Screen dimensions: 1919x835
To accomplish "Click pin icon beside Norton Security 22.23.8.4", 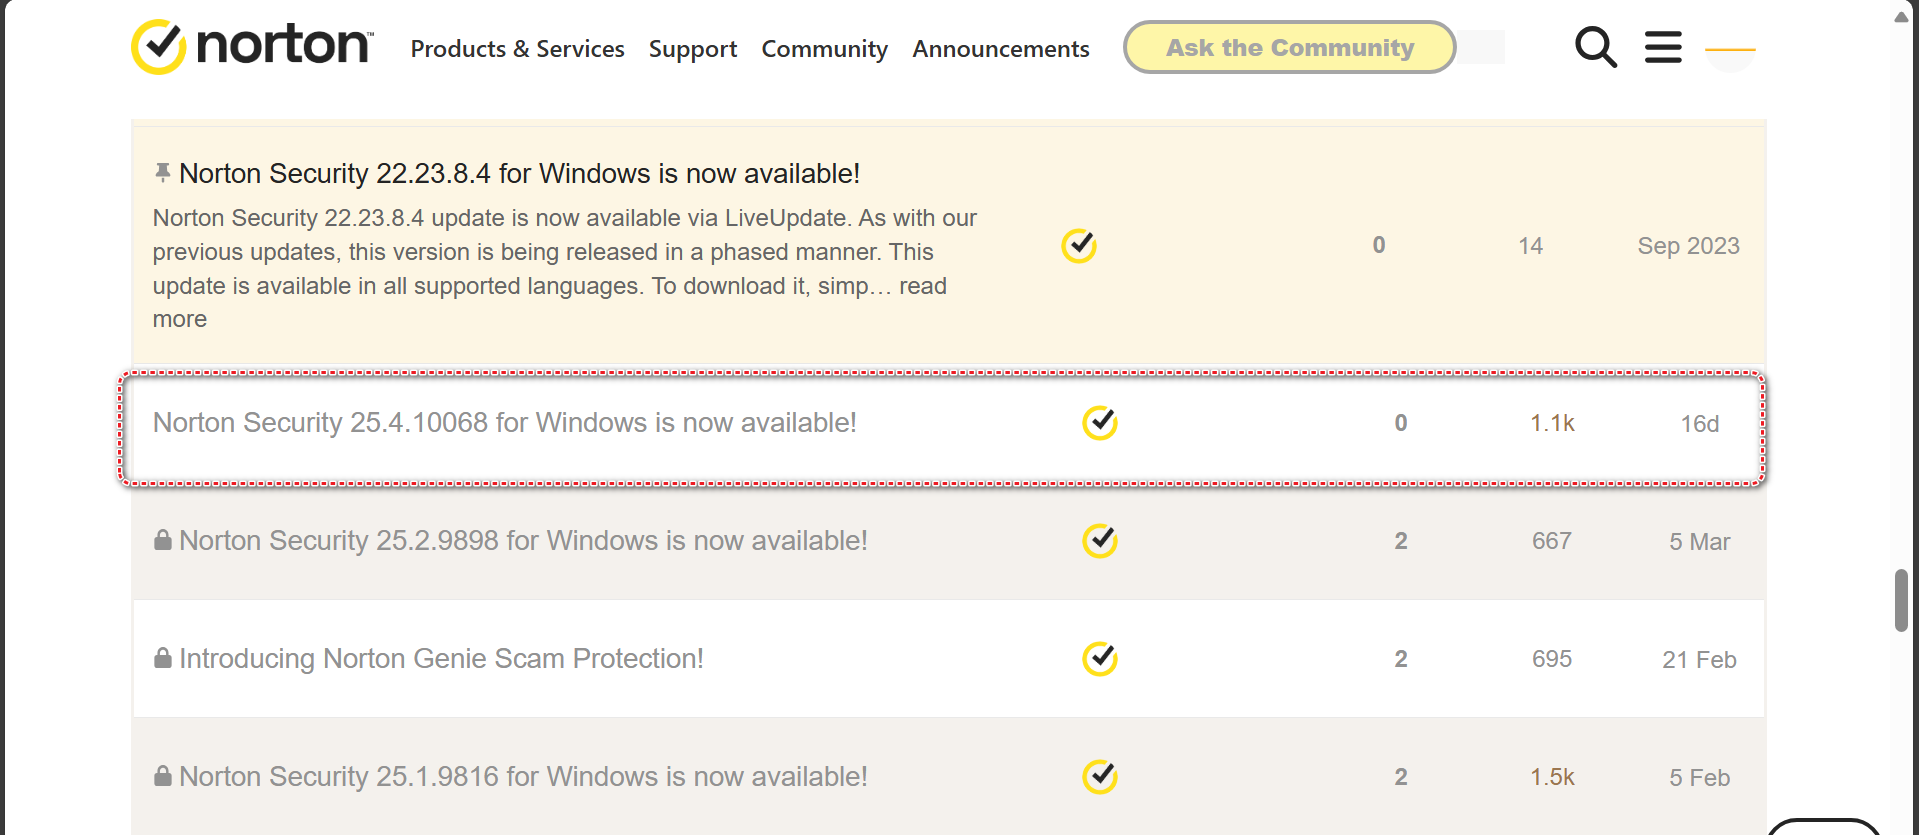I will 162,173.
